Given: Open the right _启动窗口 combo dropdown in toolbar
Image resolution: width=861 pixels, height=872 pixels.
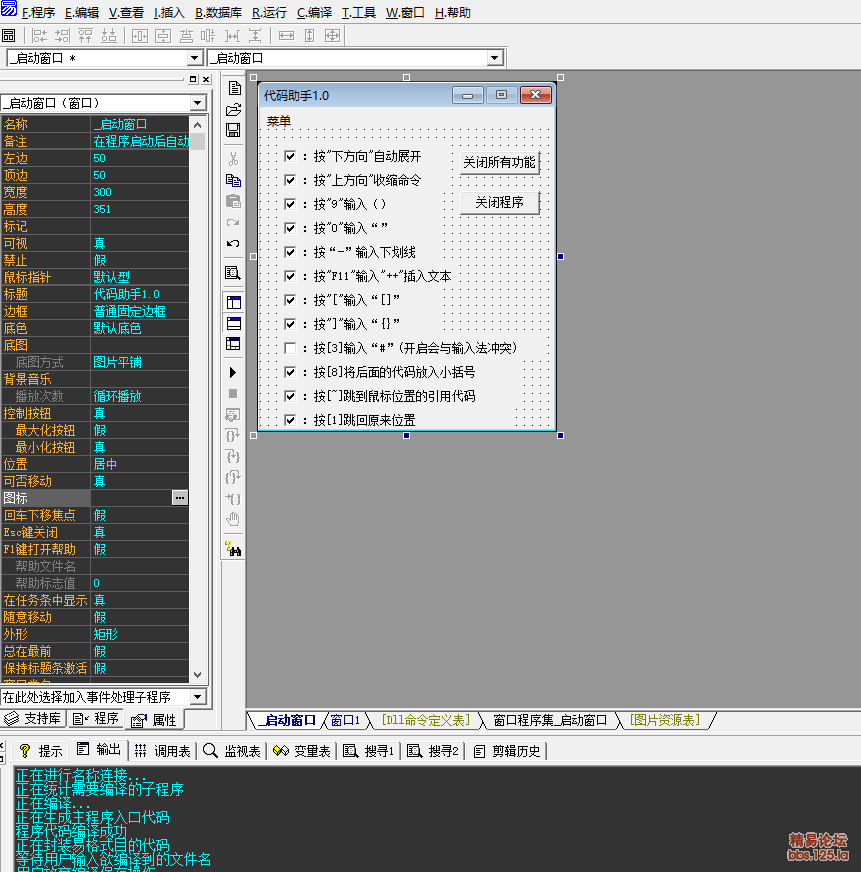Looking at the screenshot, I should click(x=494, y=58).
